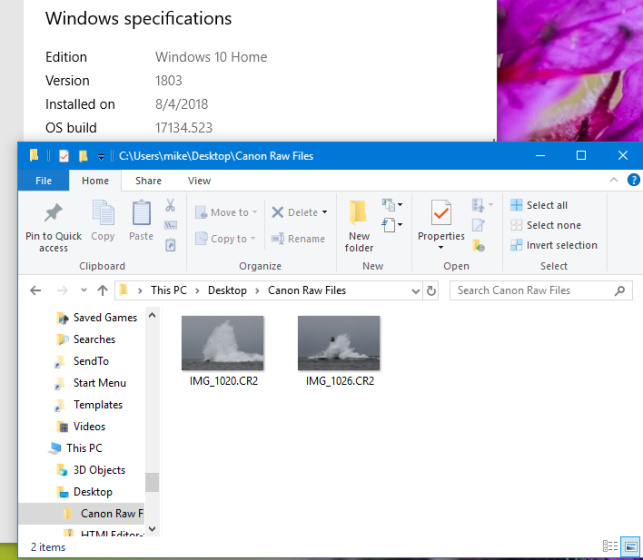Click the blue Help question mark icon
643x560 pixels.
(633, 181)
